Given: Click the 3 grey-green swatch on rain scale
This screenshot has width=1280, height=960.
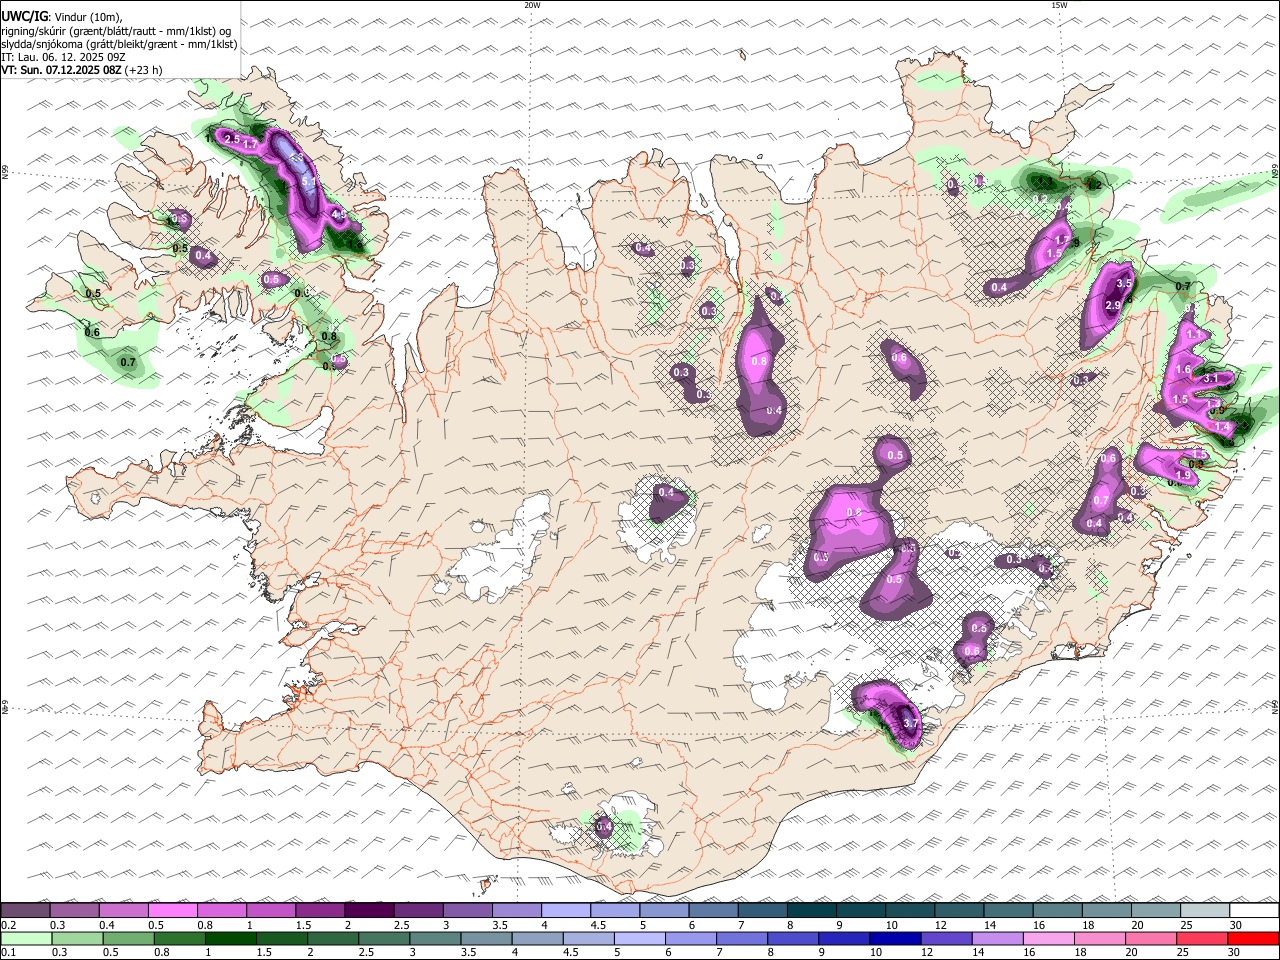Looking at the screenshot, I should click(x=435, y=939).
